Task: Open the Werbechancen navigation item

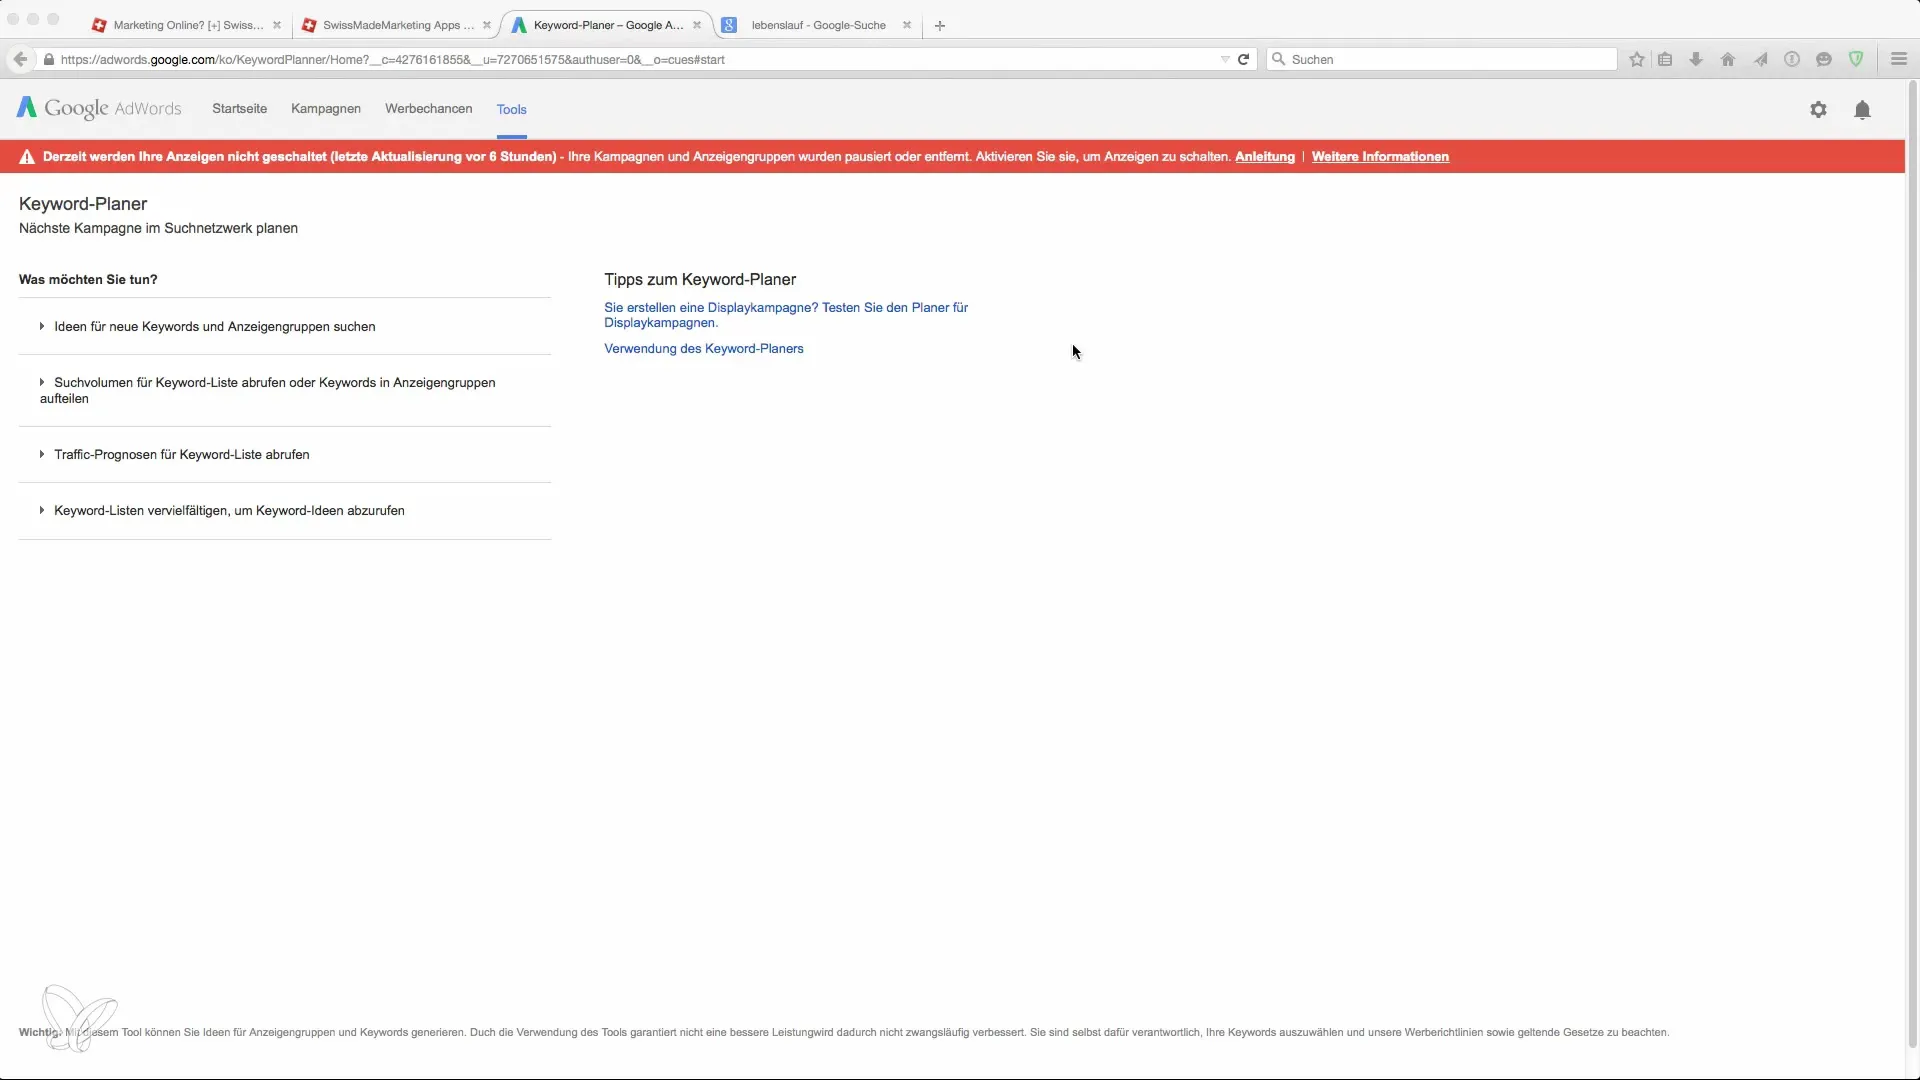Action: pyautogui.click(x=428, y=109)
